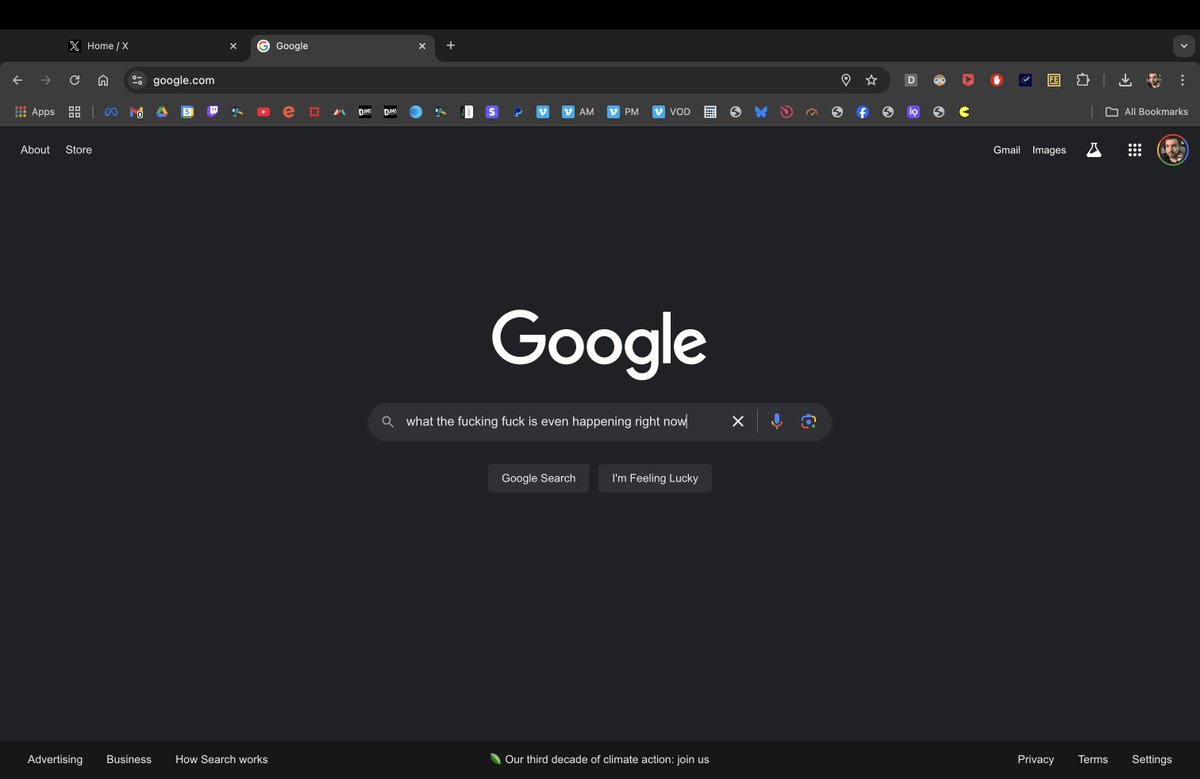Go back to the previous page

(17, 80)
